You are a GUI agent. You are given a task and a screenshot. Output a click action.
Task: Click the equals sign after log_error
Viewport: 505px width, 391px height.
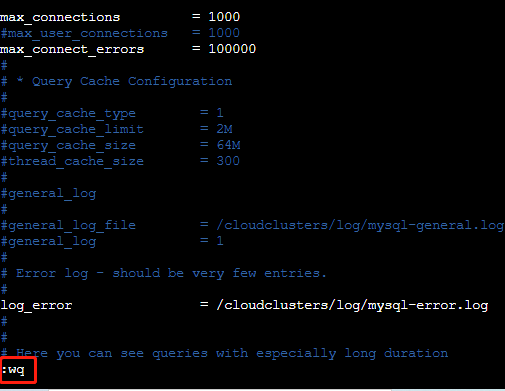tap(204, 305)
